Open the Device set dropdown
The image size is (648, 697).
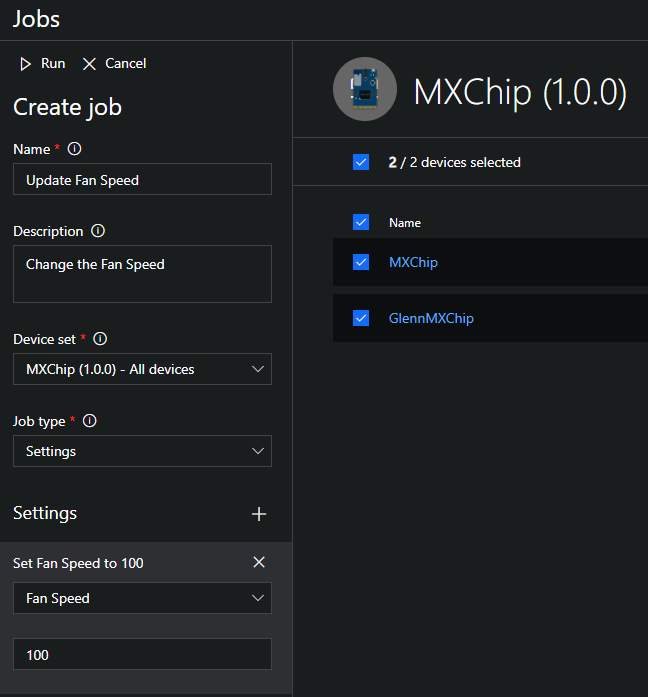click(x=142, y=369)
